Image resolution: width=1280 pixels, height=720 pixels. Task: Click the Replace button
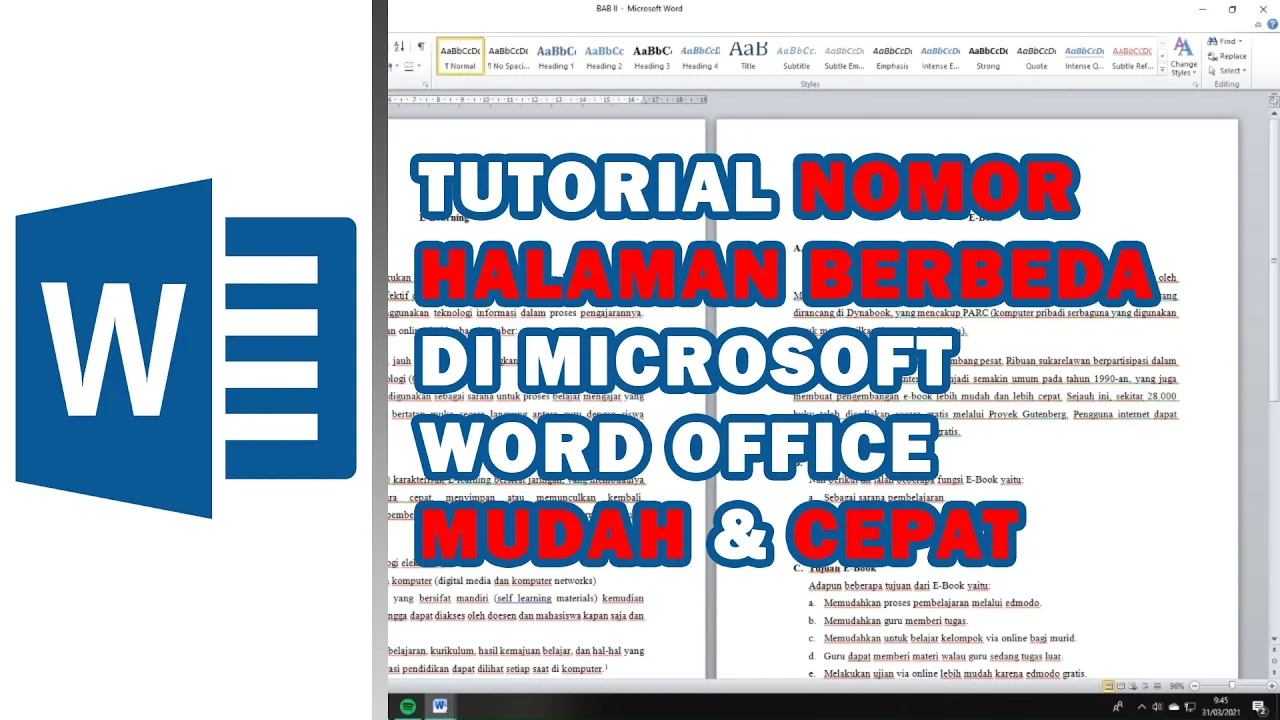1227,56
